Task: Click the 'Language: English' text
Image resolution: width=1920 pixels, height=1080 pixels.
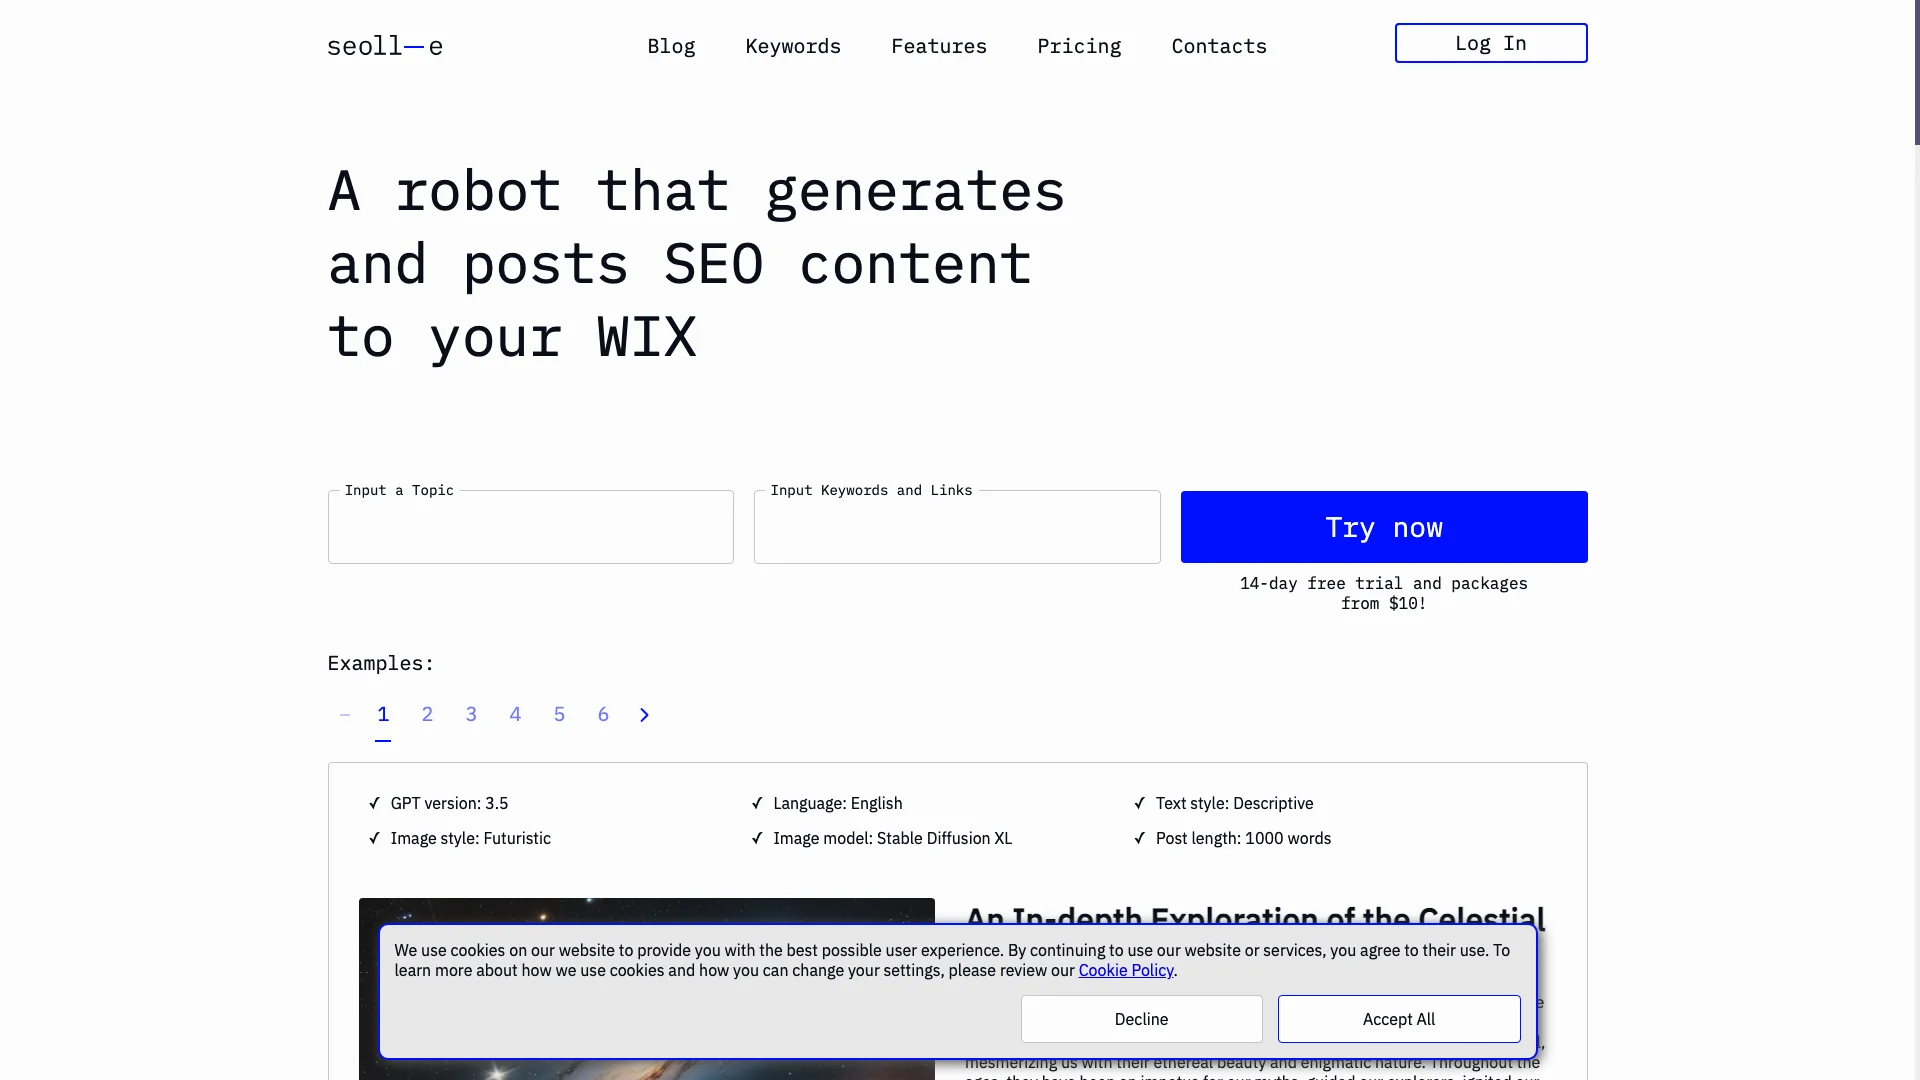Action: click(x=837, y=803)
